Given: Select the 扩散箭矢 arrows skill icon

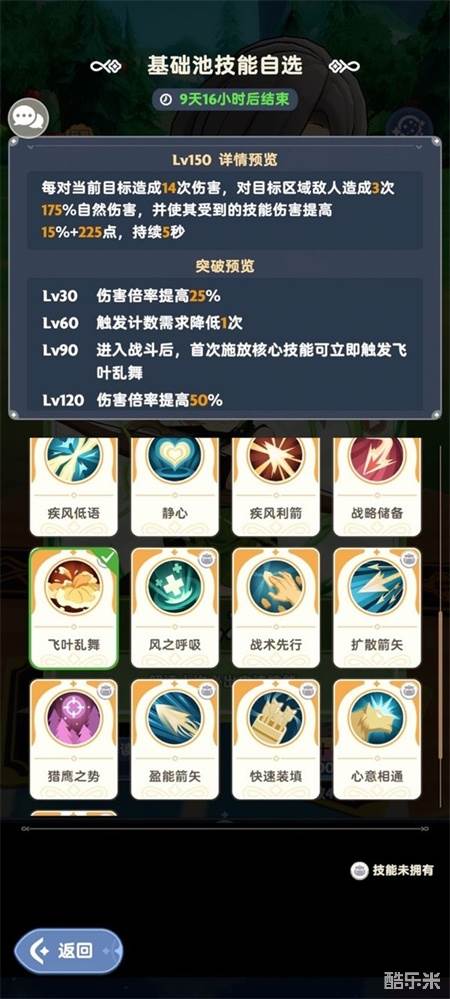Looking at the screenshot, I should coord(377,587).
